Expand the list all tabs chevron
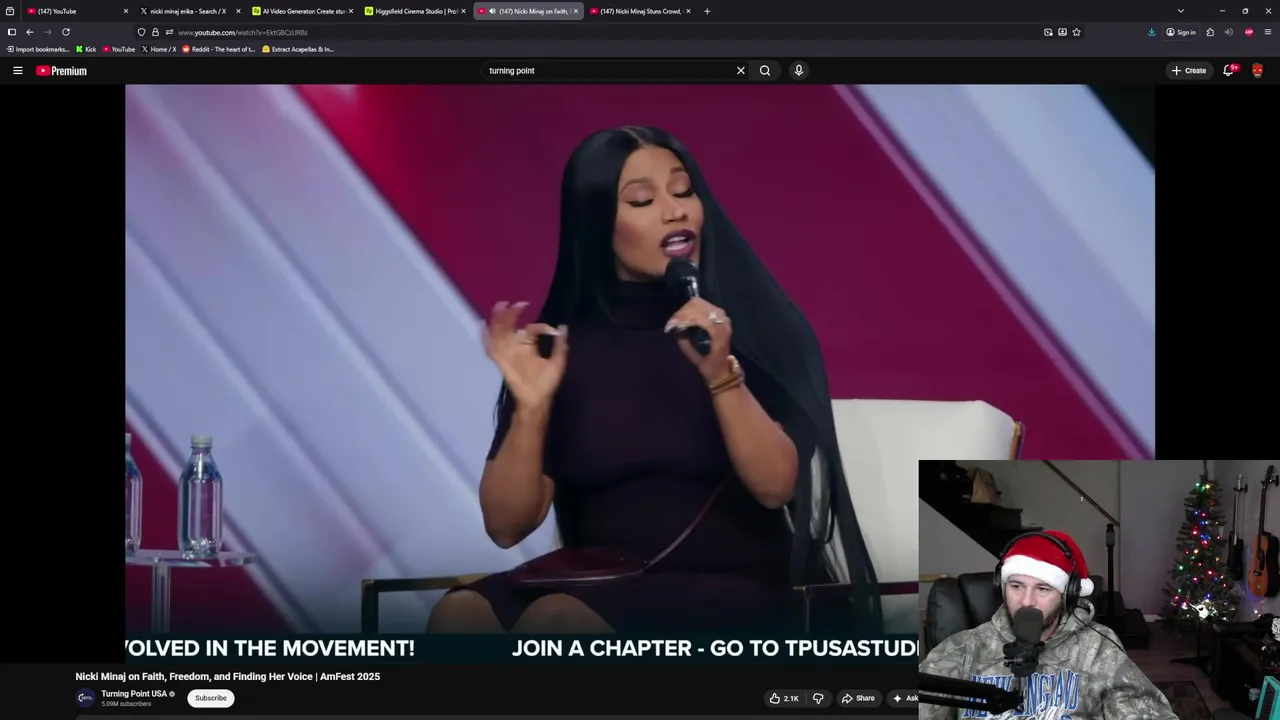1280x720 pixels. [1181, 11]
